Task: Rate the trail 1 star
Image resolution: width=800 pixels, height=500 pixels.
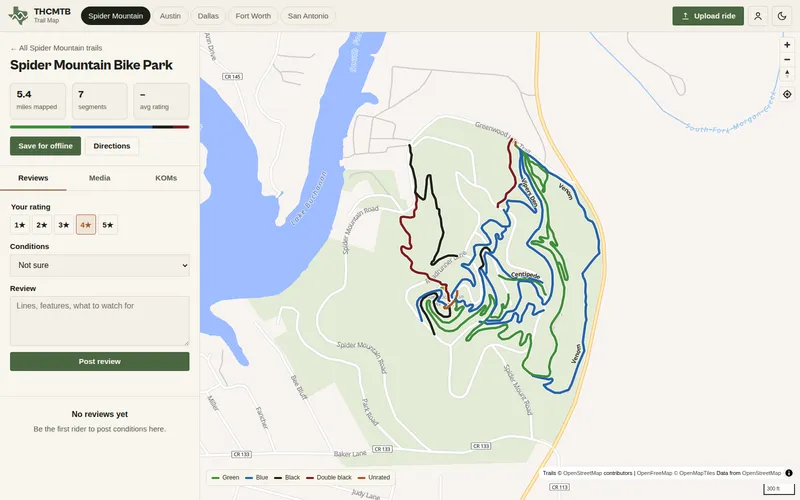Action: [20, 224]
